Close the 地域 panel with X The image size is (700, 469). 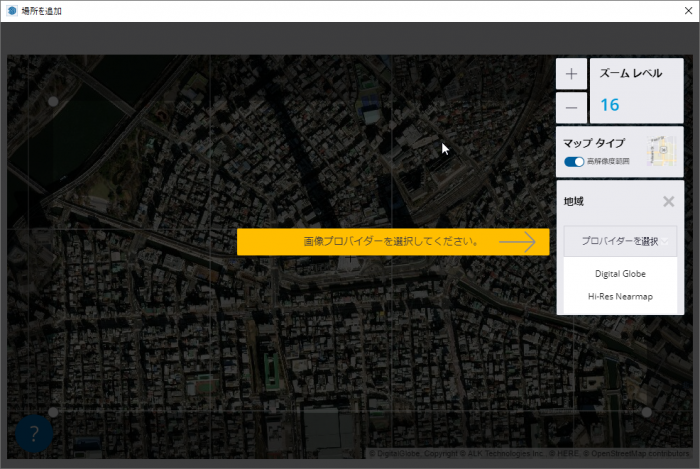(x=668, y=201)
